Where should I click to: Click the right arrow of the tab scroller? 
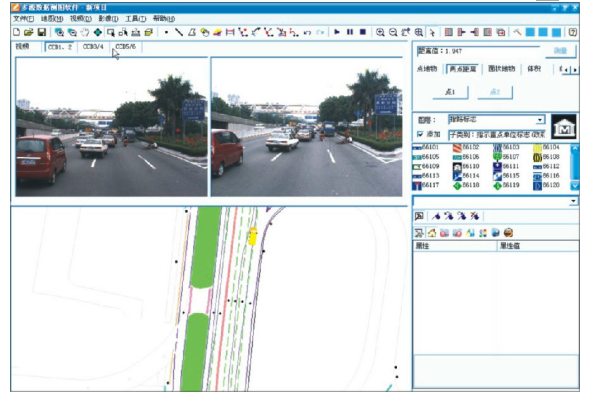click(575, 70)
